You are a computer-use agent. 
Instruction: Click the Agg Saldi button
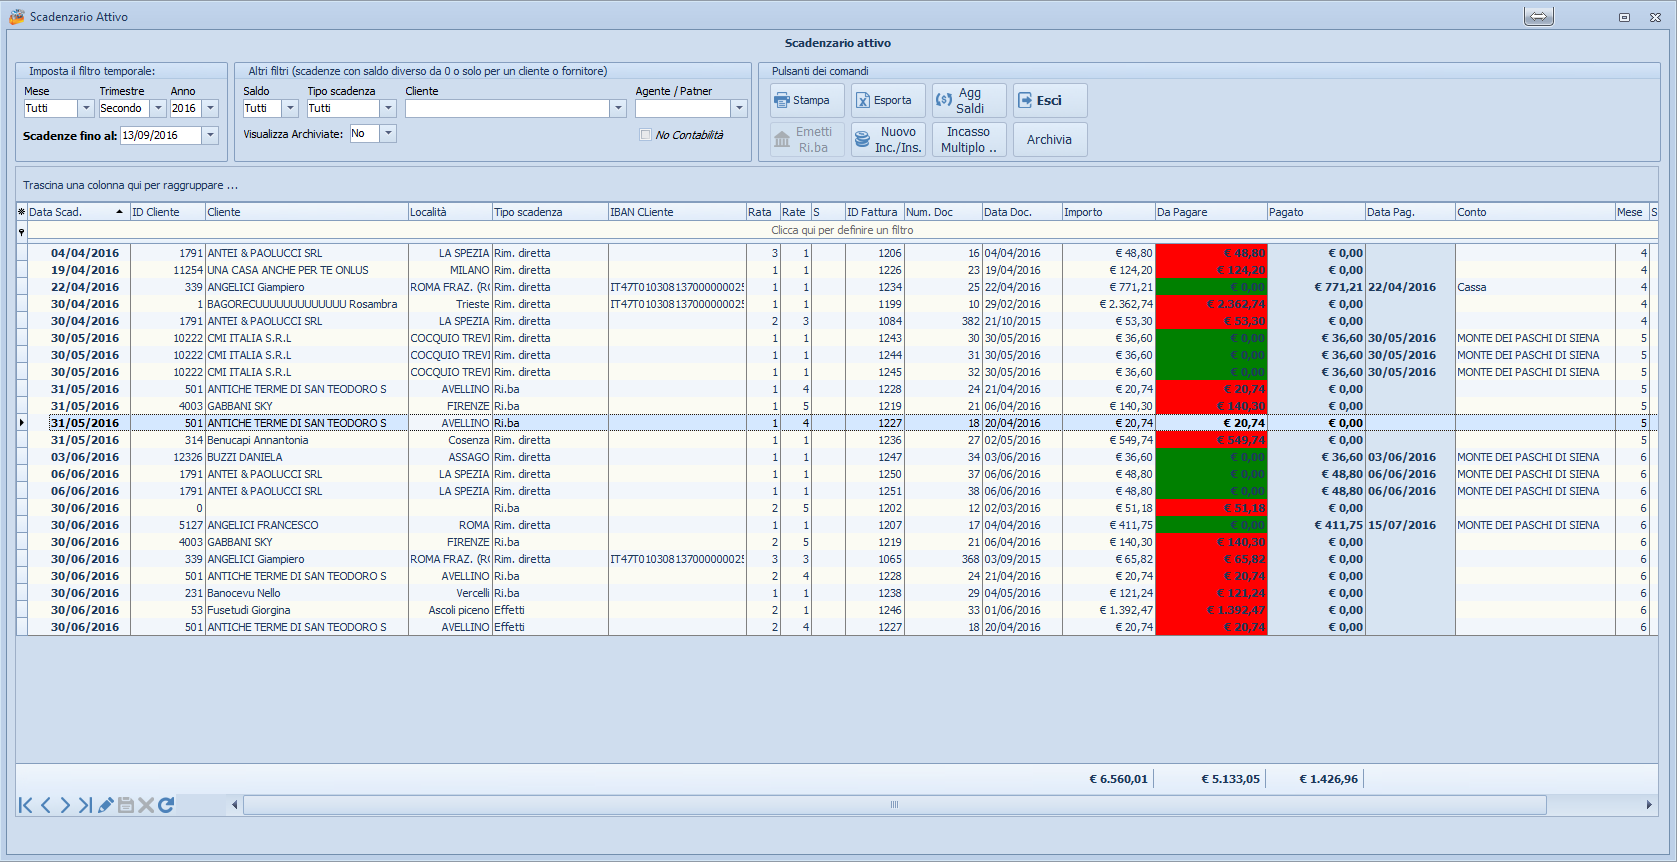coord(969,100)
